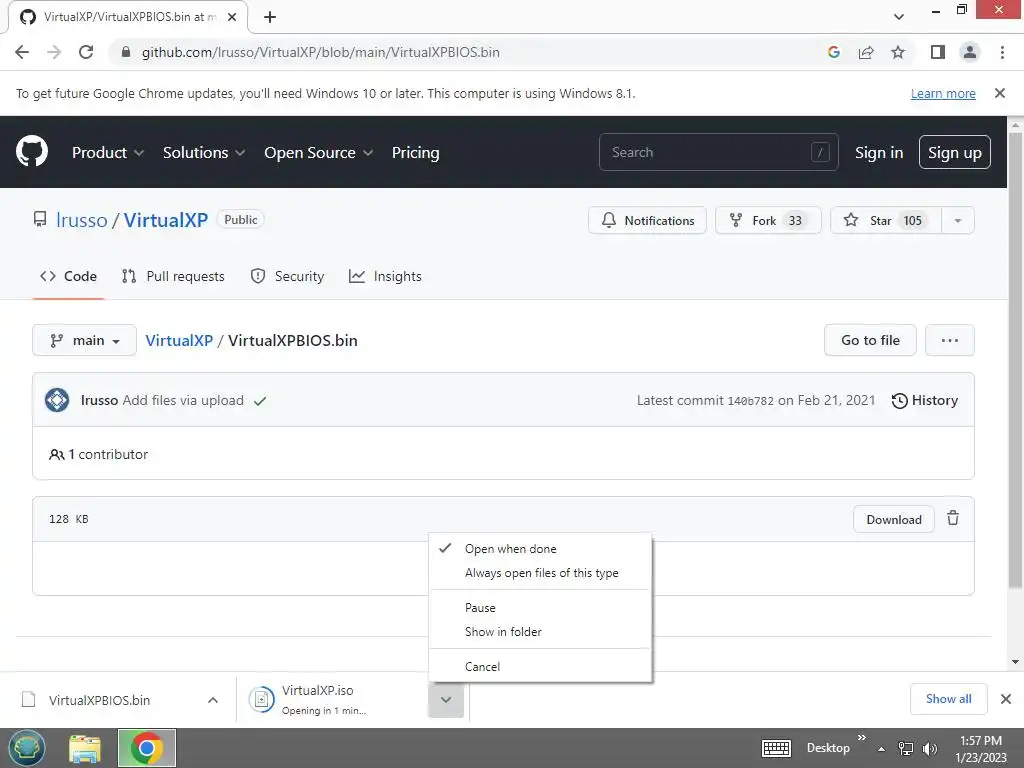1024x768 pixels.
Task: Click the volume speaker tray icon
Action: [x=929, y=749]
